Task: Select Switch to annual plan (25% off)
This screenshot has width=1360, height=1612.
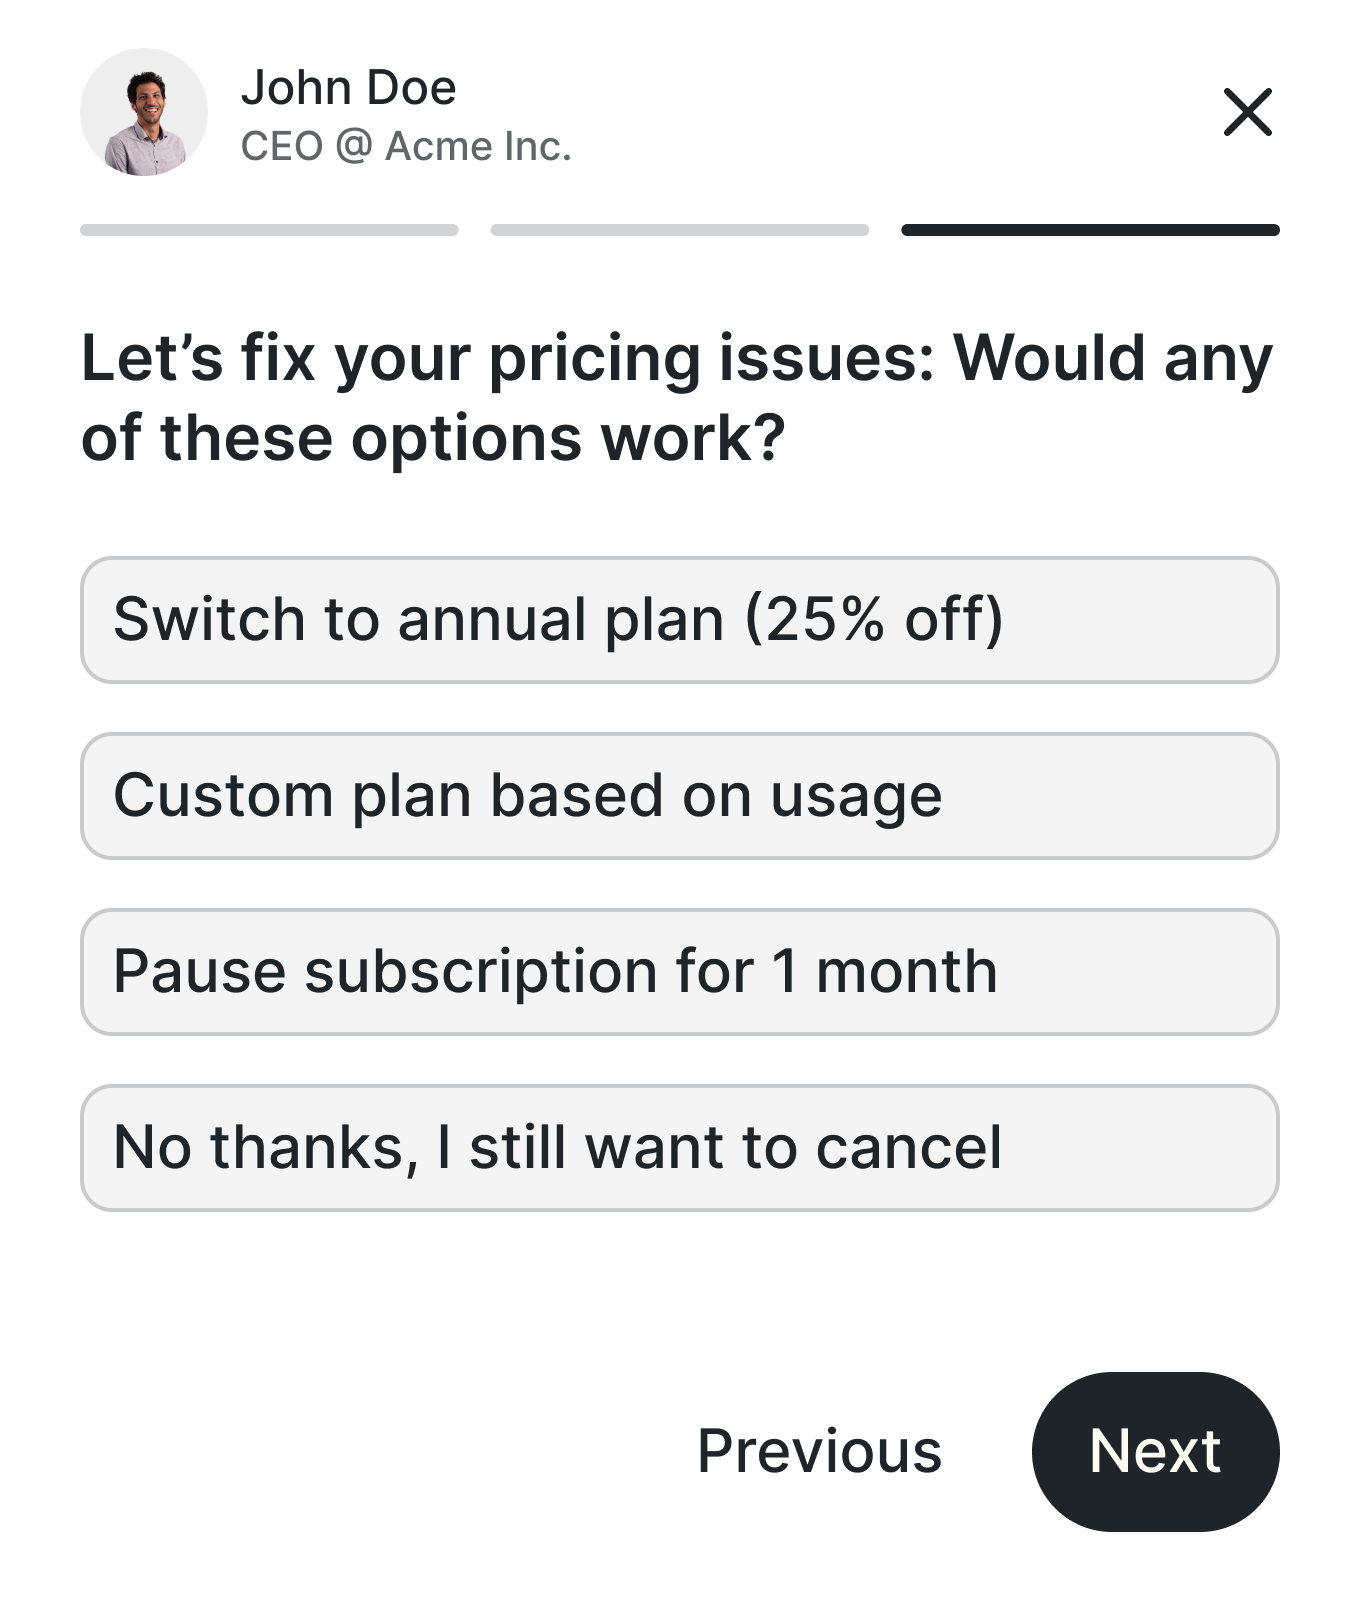Action: 680,620
